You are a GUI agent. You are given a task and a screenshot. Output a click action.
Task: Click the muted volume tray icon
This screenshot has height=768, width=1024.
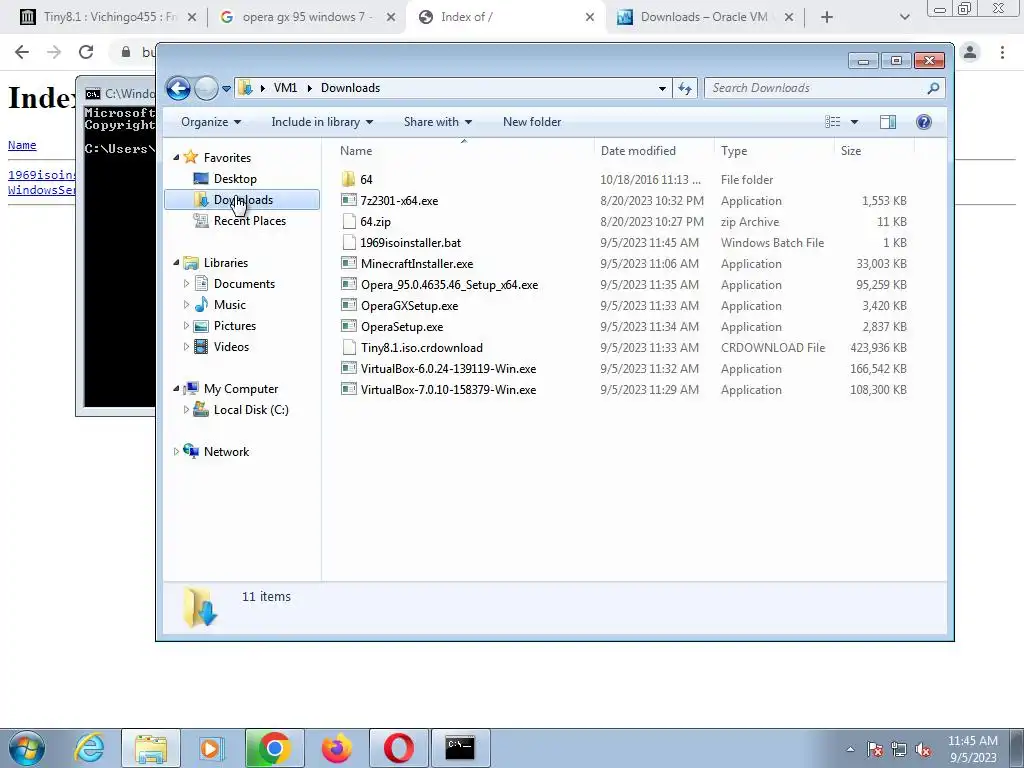coord(923,750)
